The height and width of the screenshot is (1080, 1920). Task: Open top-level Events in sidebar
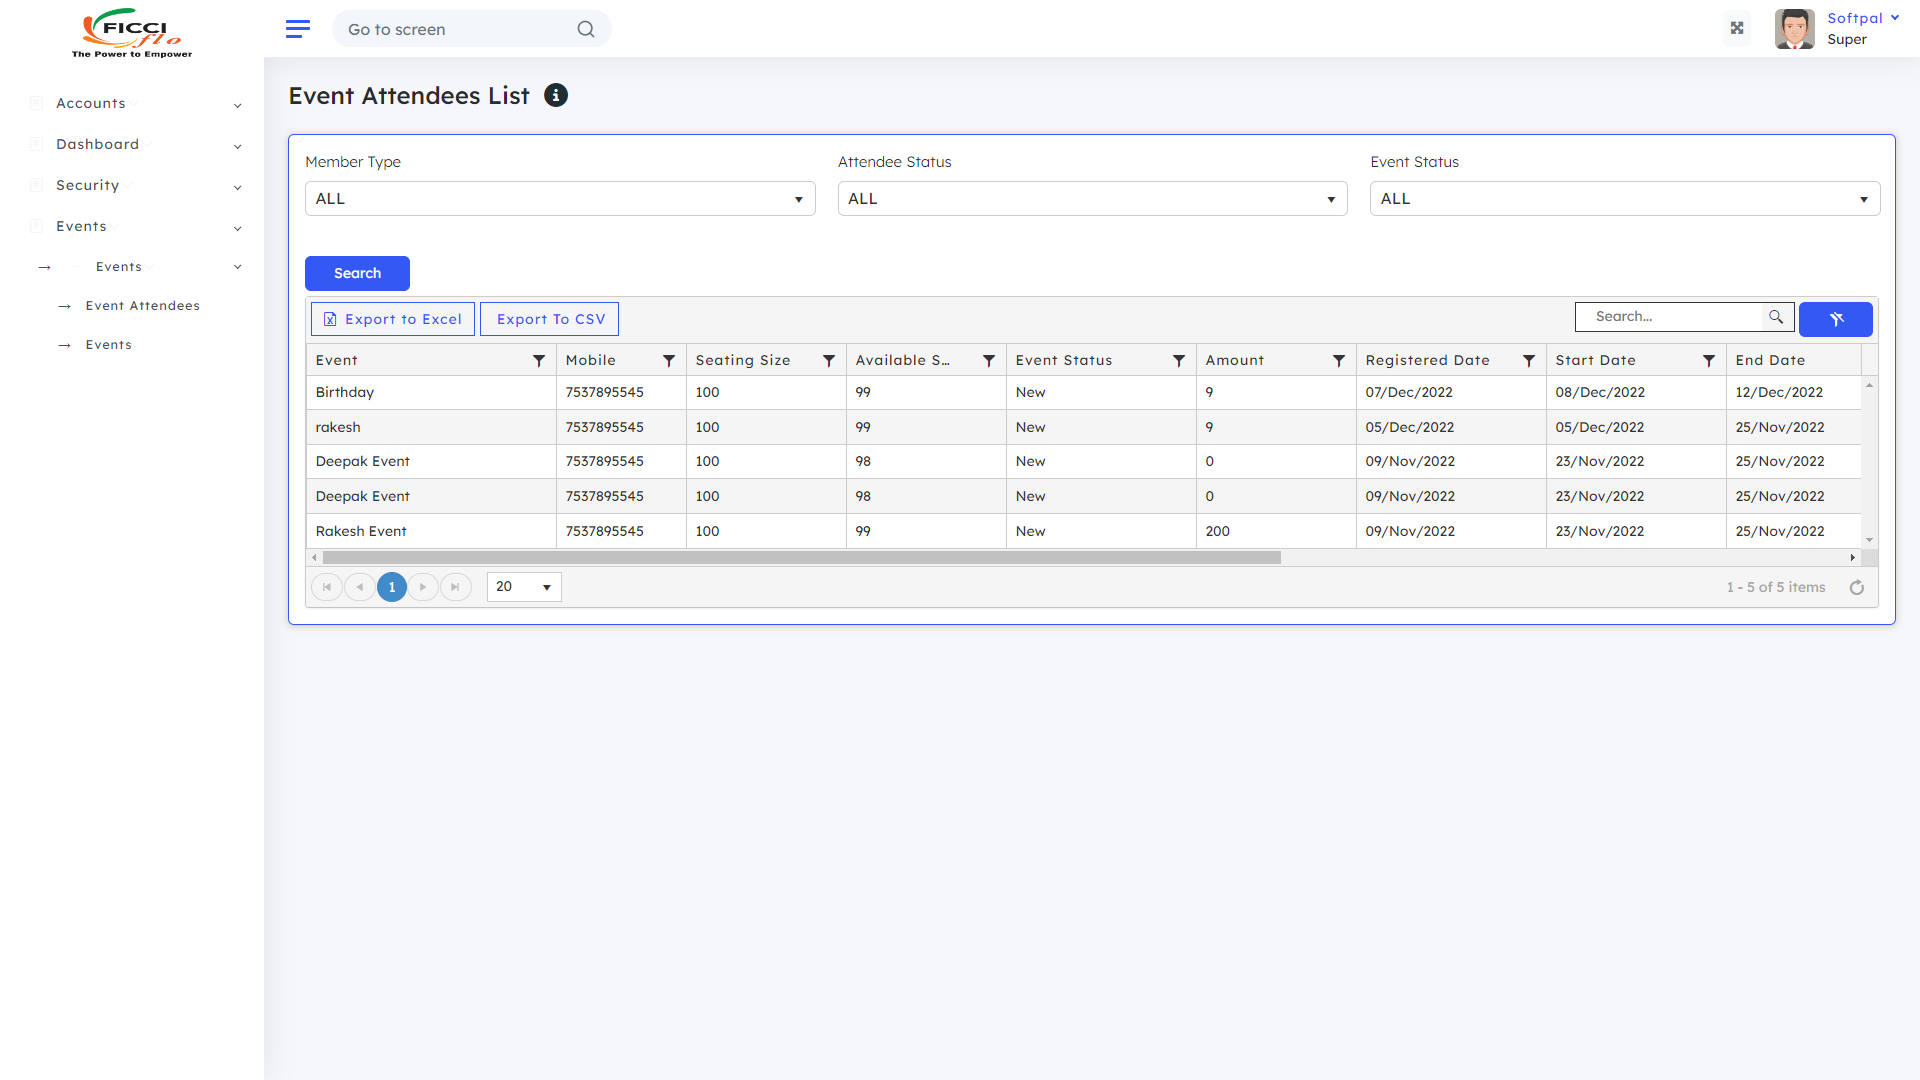point(81,226)
